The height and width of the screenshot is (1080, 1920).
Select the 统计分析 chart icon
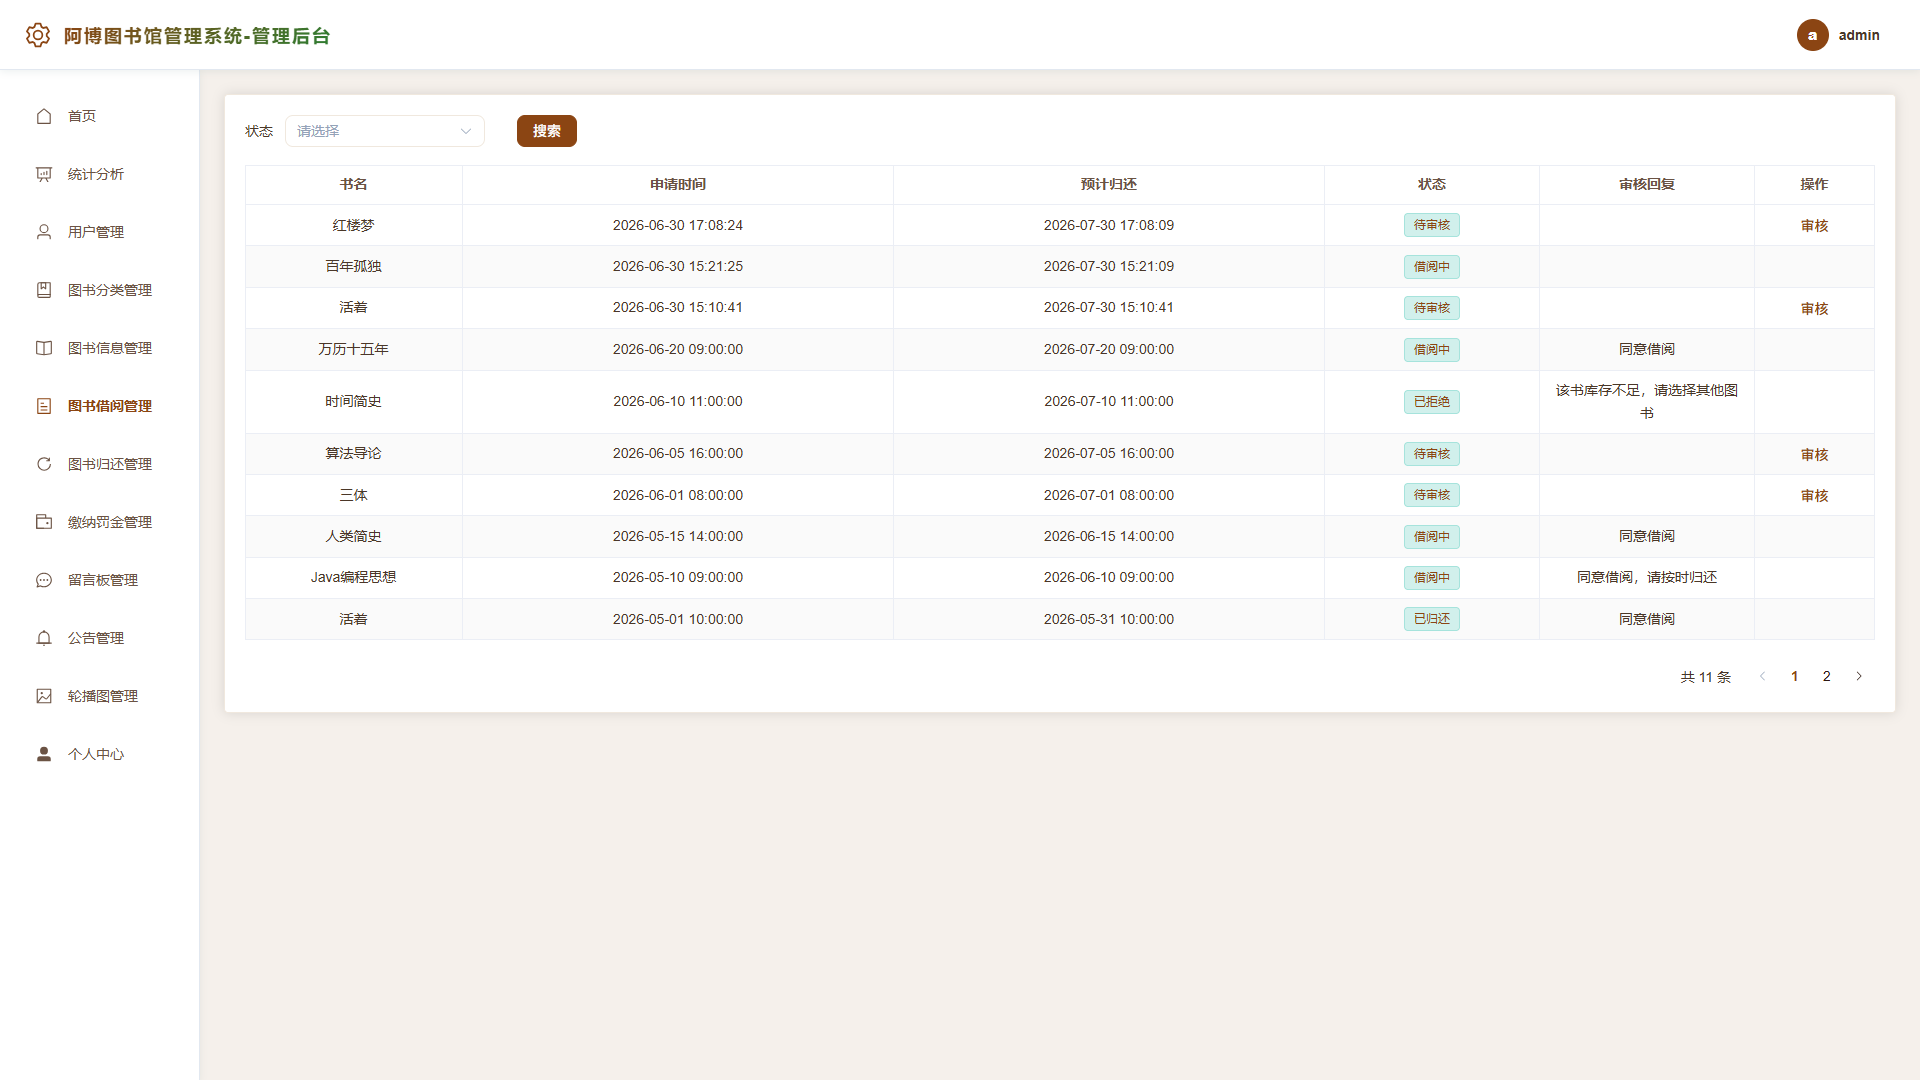44,174
